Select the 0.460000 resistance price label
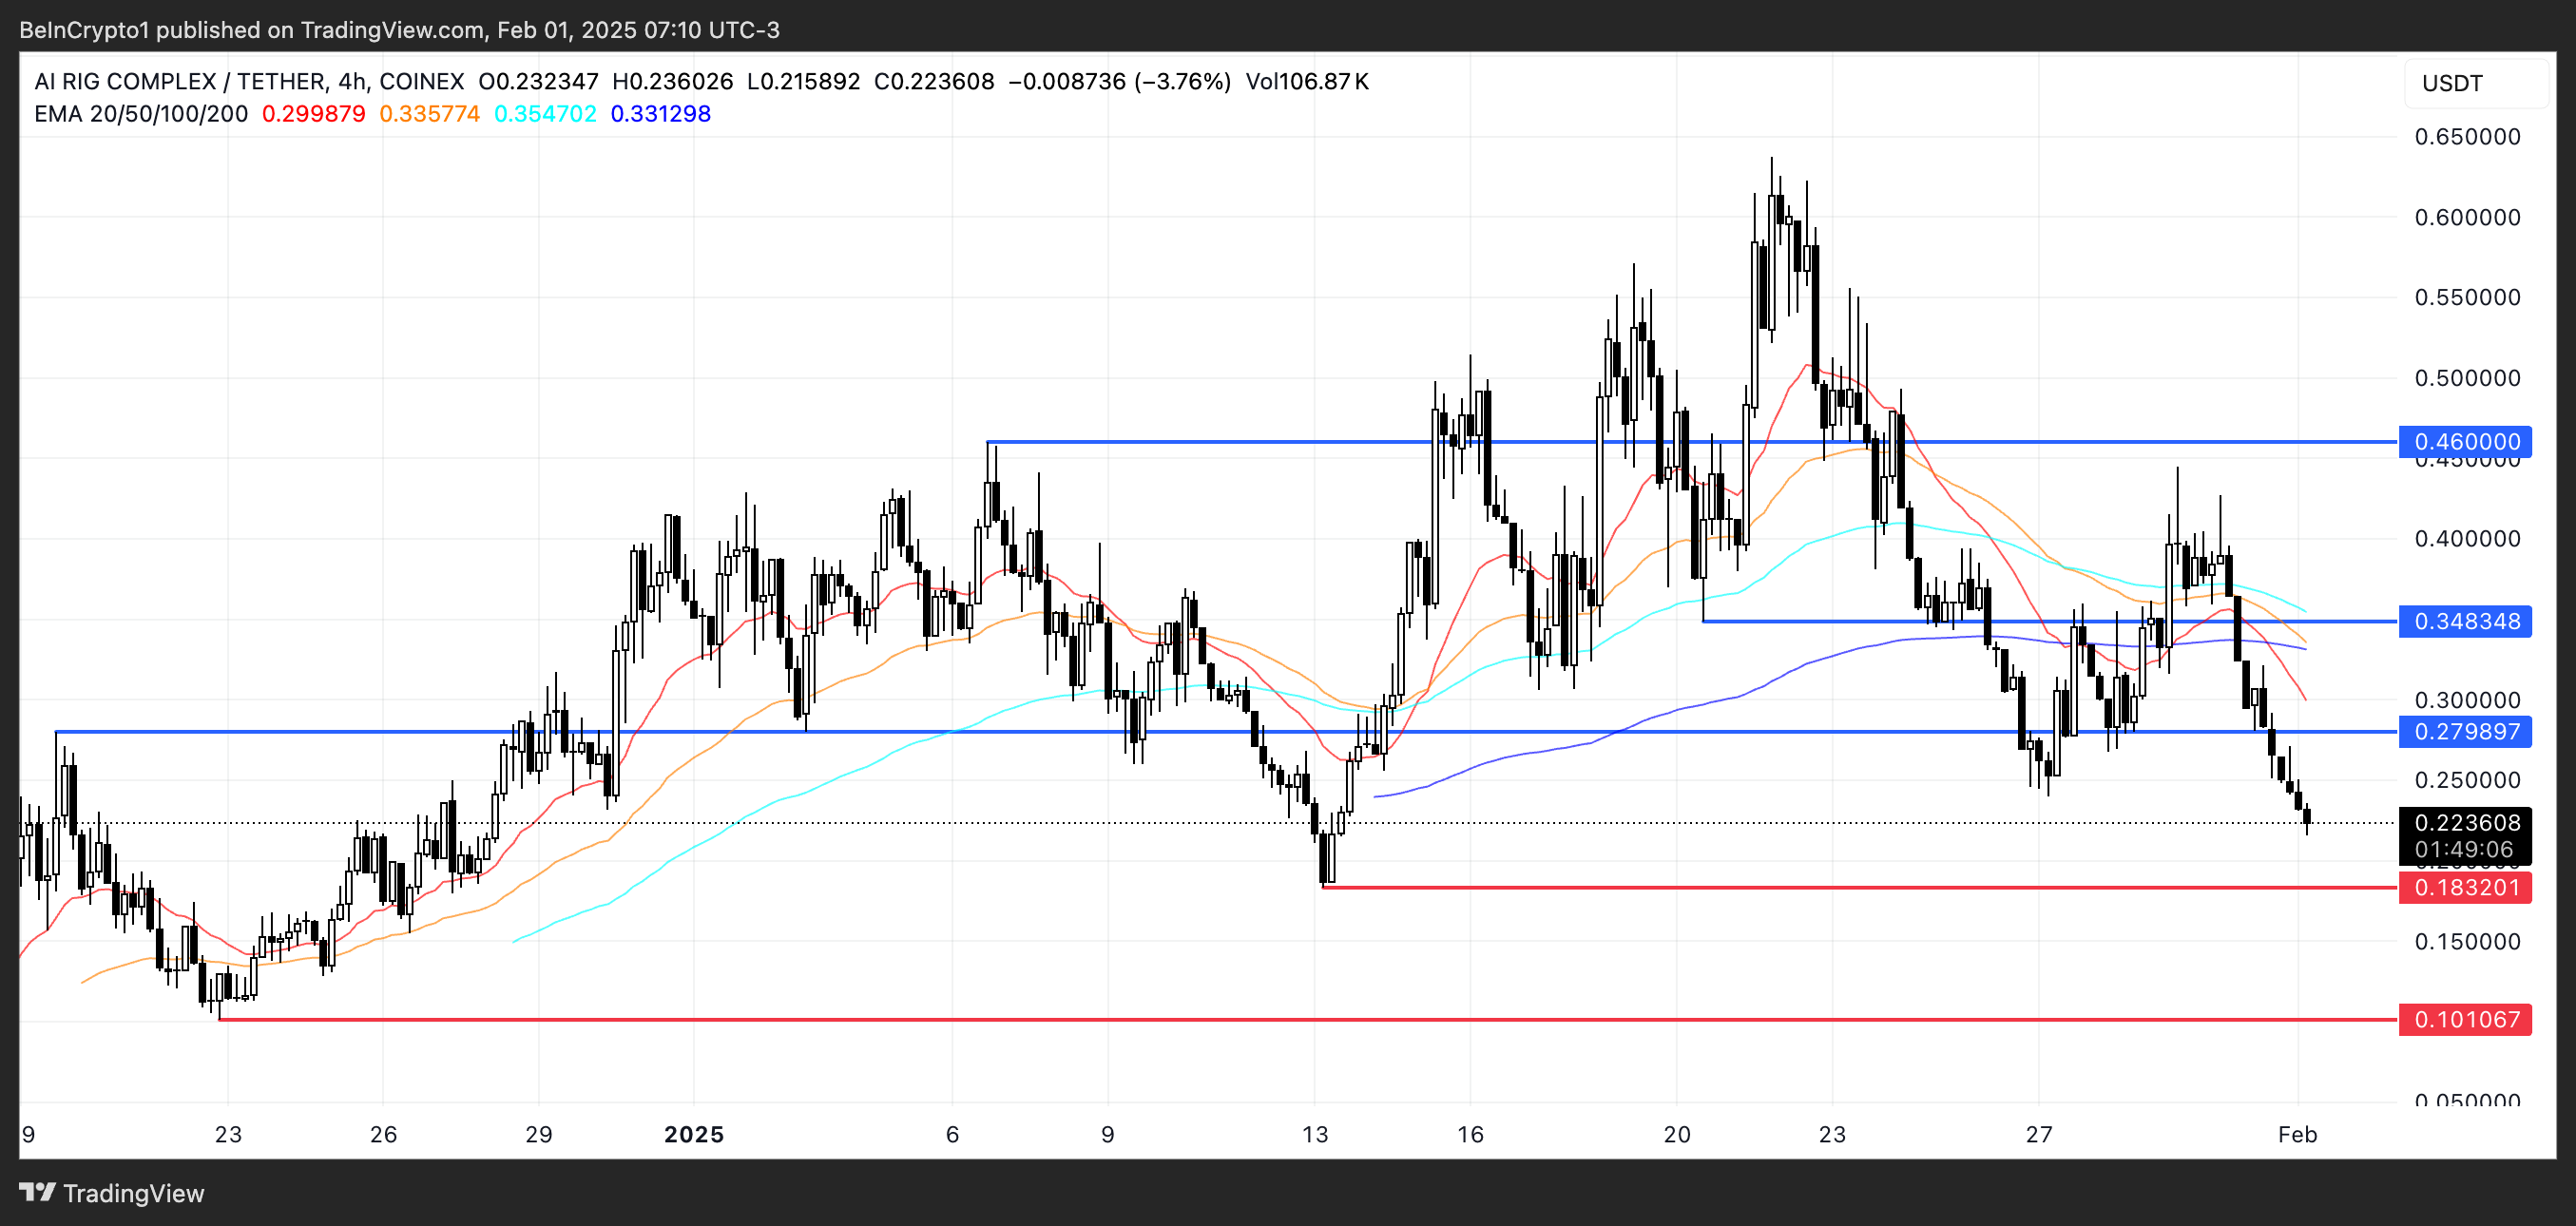This screenshot has height=1226, width=2576. [x=2465, y=441]
